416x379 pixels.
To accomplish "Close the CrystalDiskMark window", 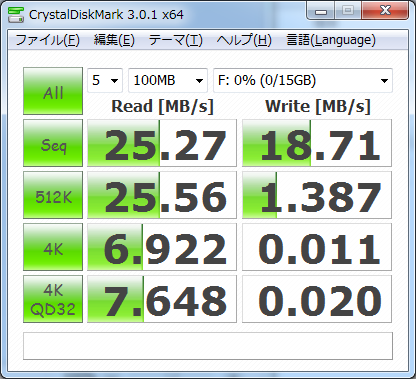I will pyautogui.click(x=385, y=11).
